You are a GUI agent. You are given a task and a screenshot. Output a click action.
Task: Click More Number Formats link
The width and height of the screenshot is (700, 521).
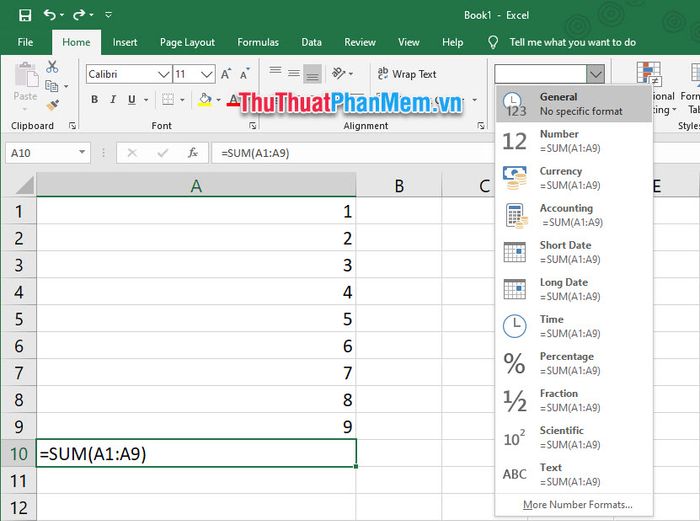577,505
